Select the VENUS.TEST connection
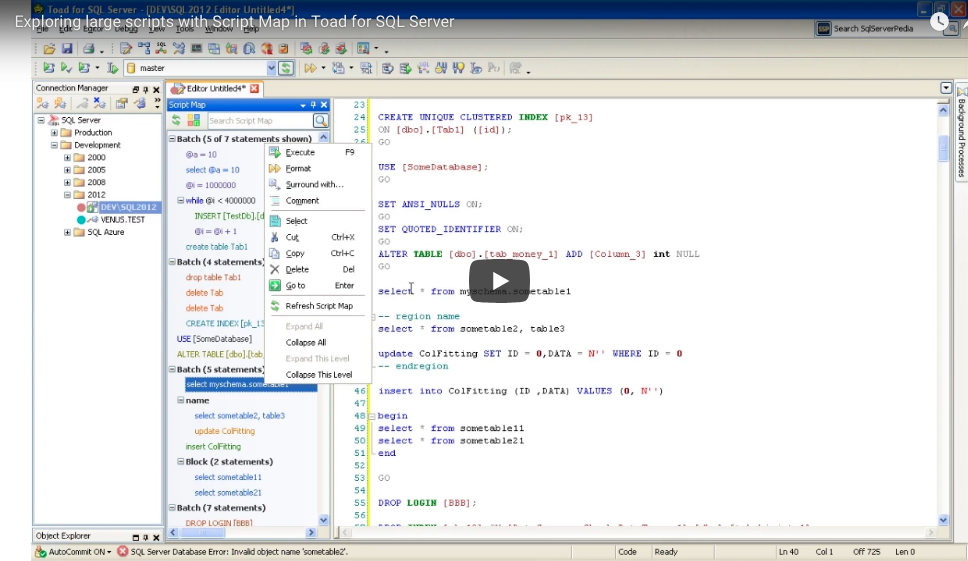Image resolution: width=968 pixels, height=561 pixels. pos(122,219)
